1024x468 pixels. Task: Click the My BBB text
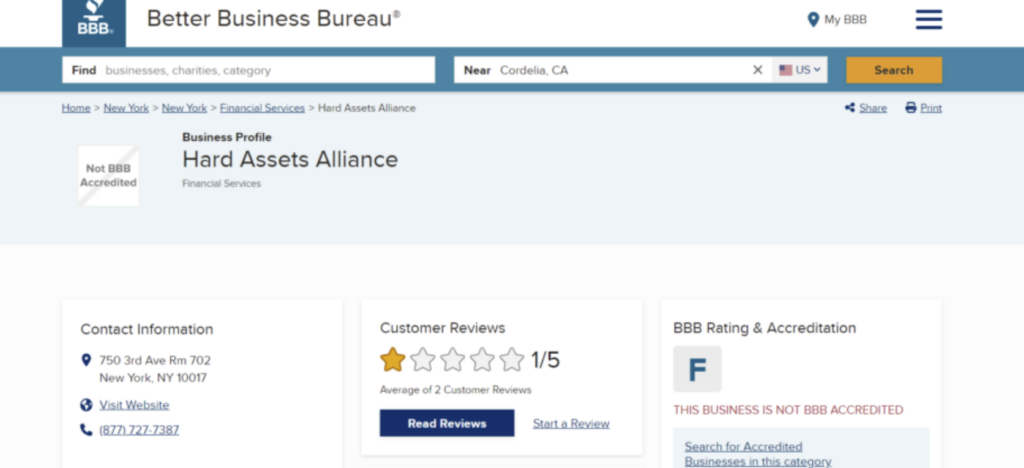[x=846, y=20]
